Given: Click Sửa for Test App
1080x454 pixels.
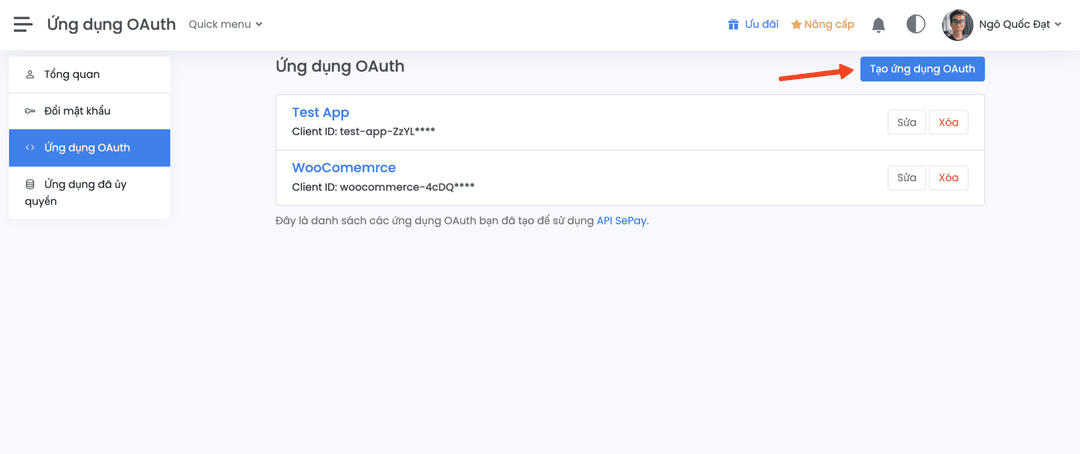Looking at the screenshot, I should [906, 123].
